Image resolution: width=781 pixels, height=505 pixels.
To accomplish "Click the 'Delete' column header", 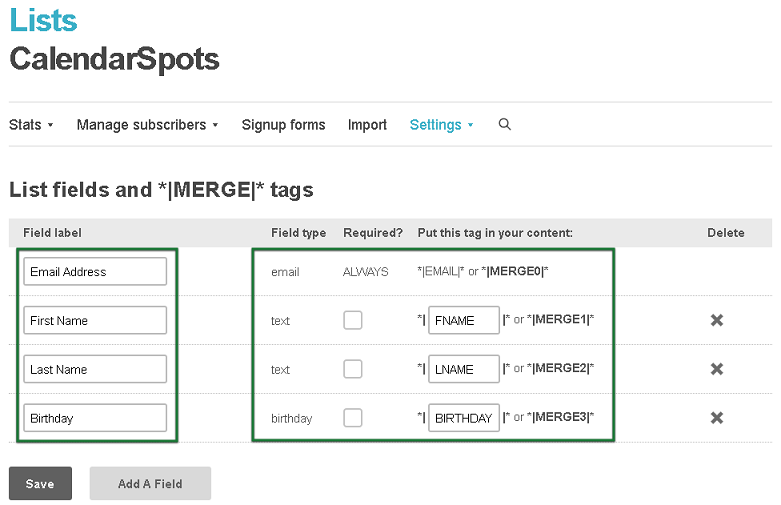I will coord(726,233).
